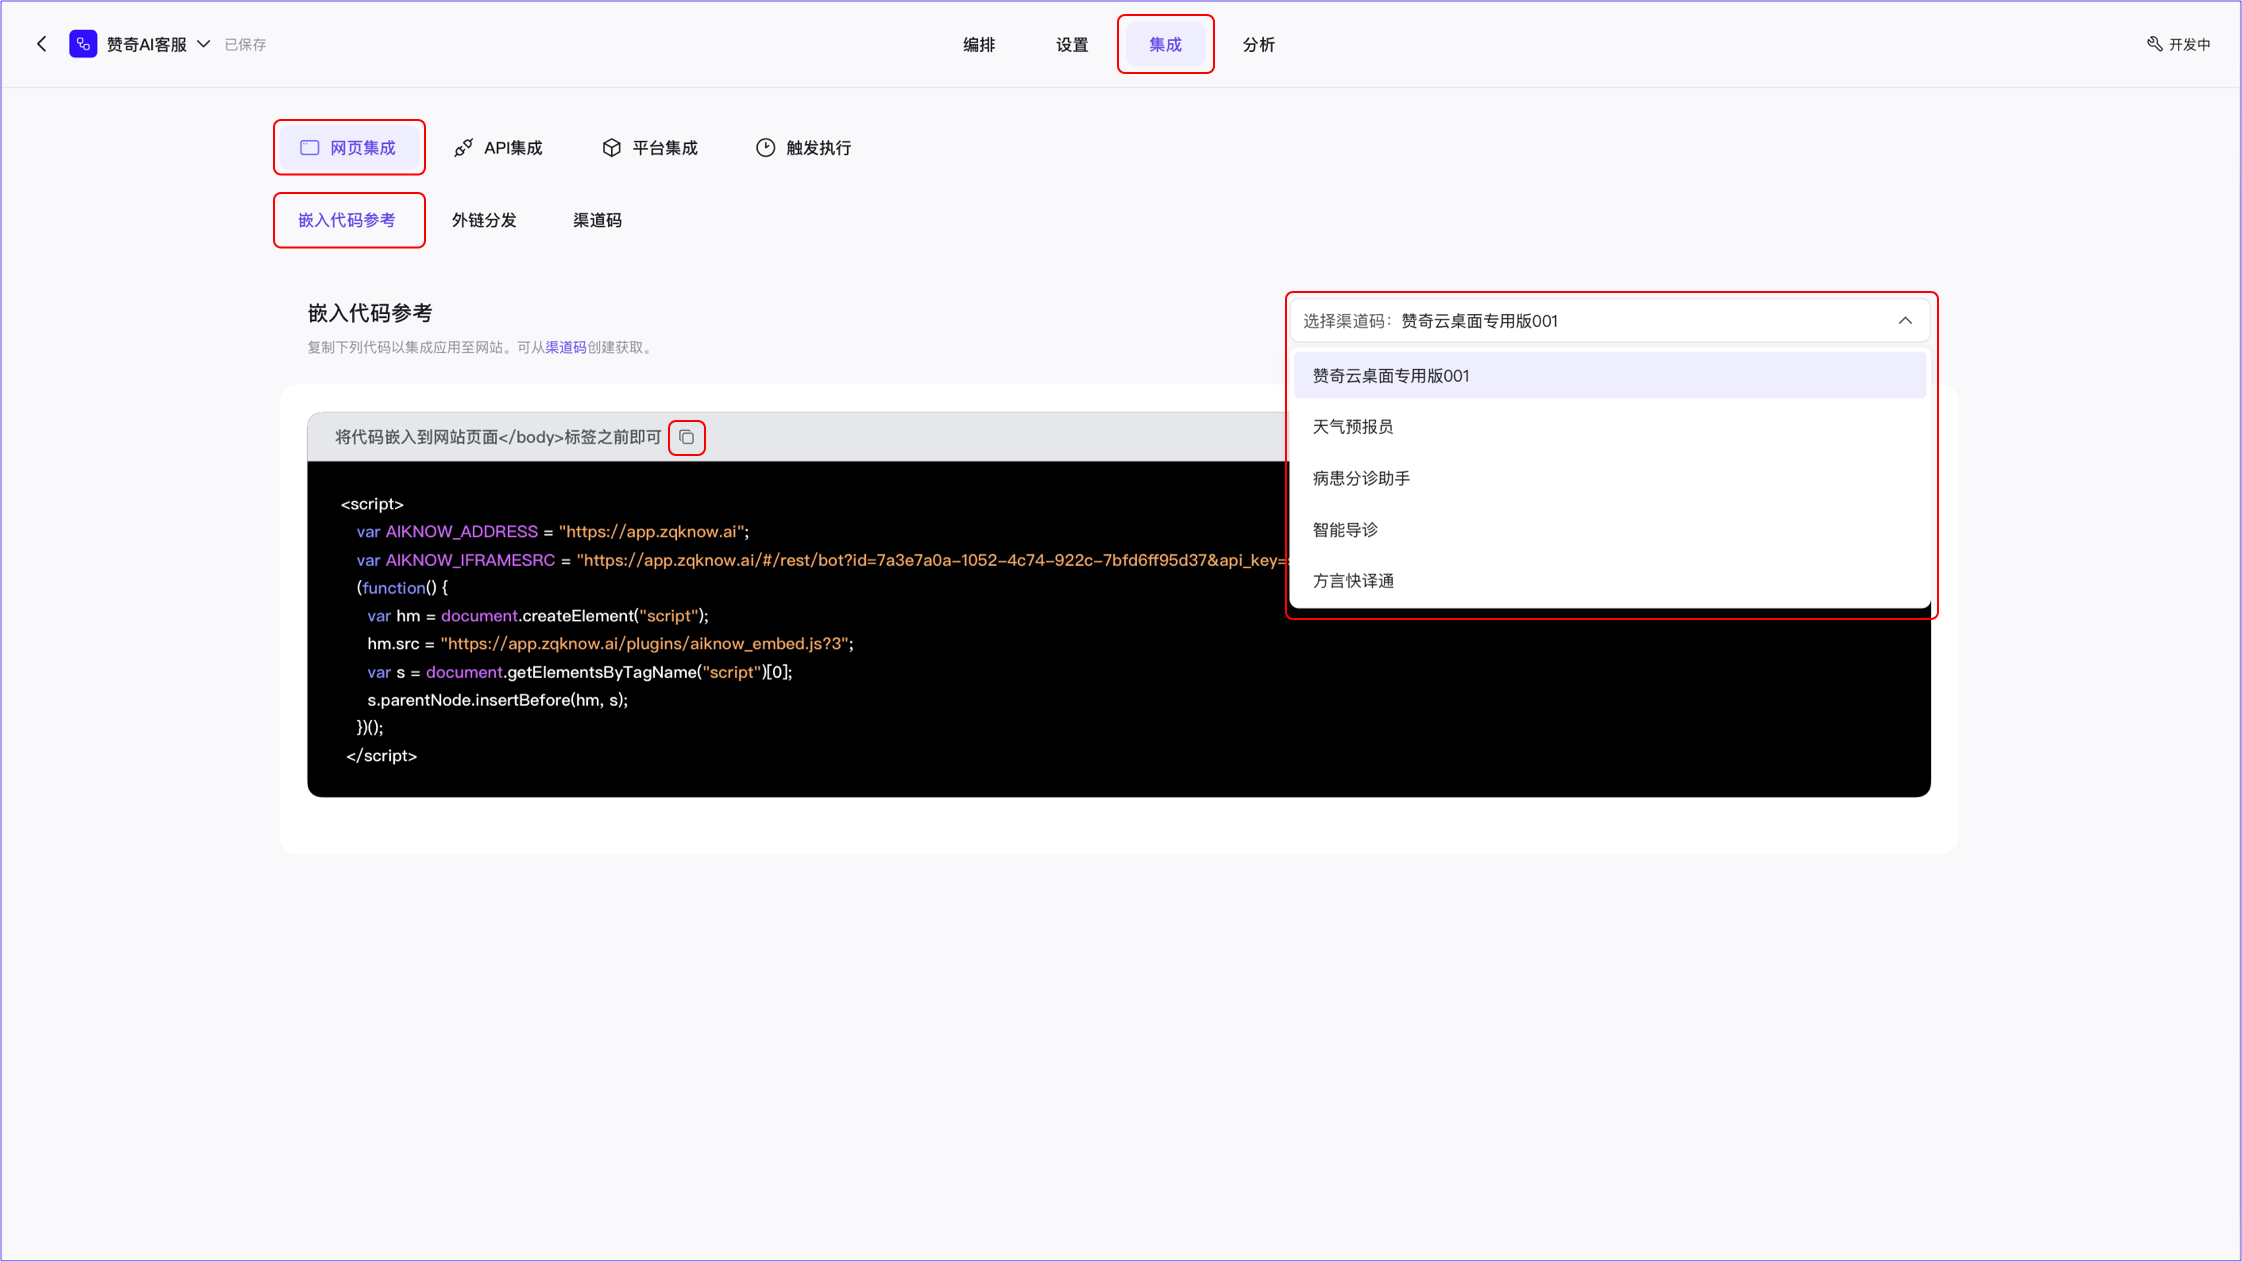2242x1262 pixels.
Task: Click the 网页集成 window icon
Action: click(x=310, y=148)
